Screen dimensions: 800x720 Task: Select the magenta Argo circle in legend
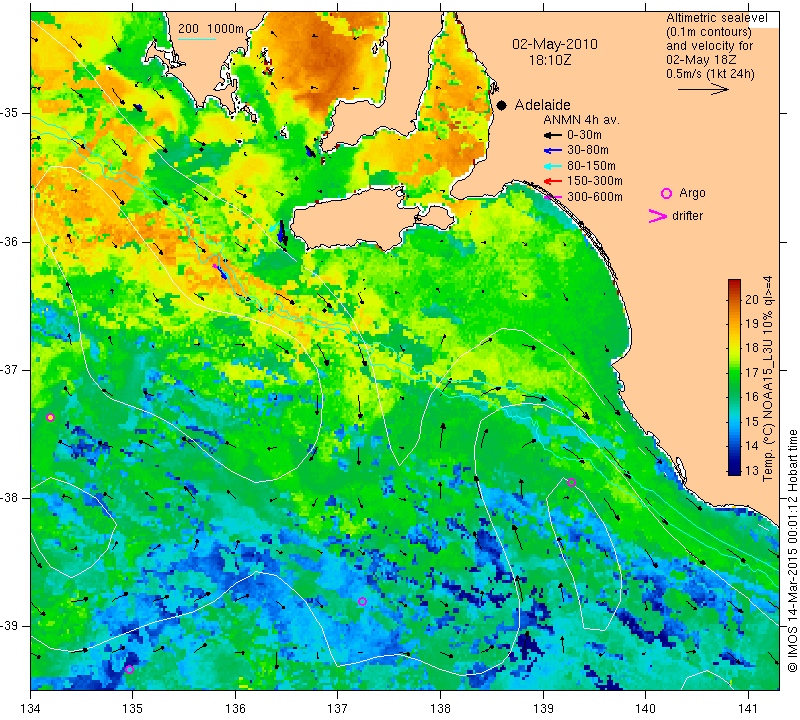point(666,193)
